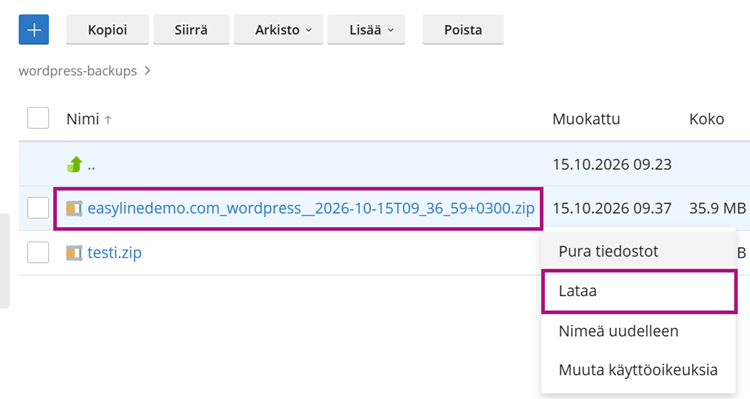Check the easylinedemo.com backup file checkbox
750x399 pixels.
[x=38, y=208]
